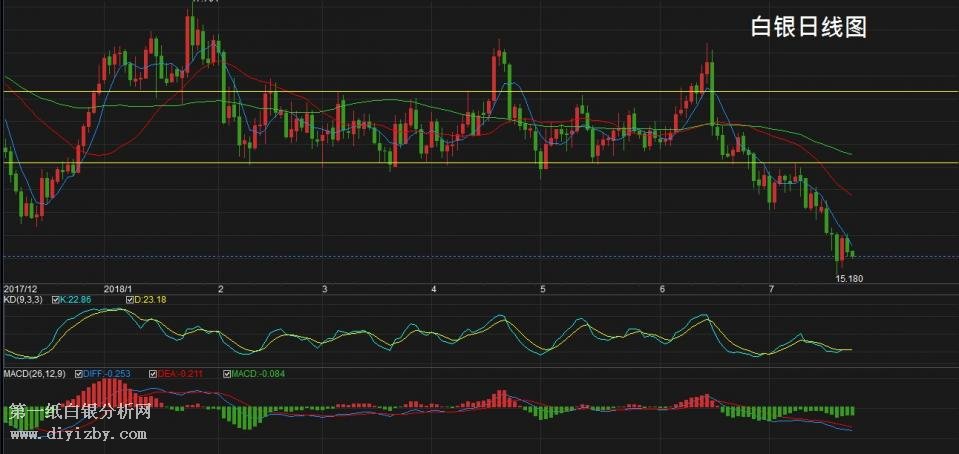Click month 6 marker on the time axis
Image resolution: width=959 pixels, height=454 pixels.
662,288
